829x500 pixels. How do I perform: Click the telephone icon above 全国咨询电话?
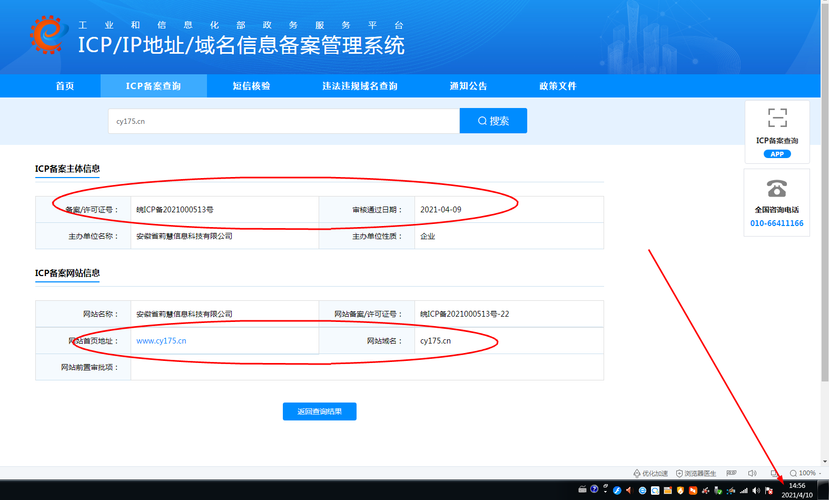pos(777,188)
